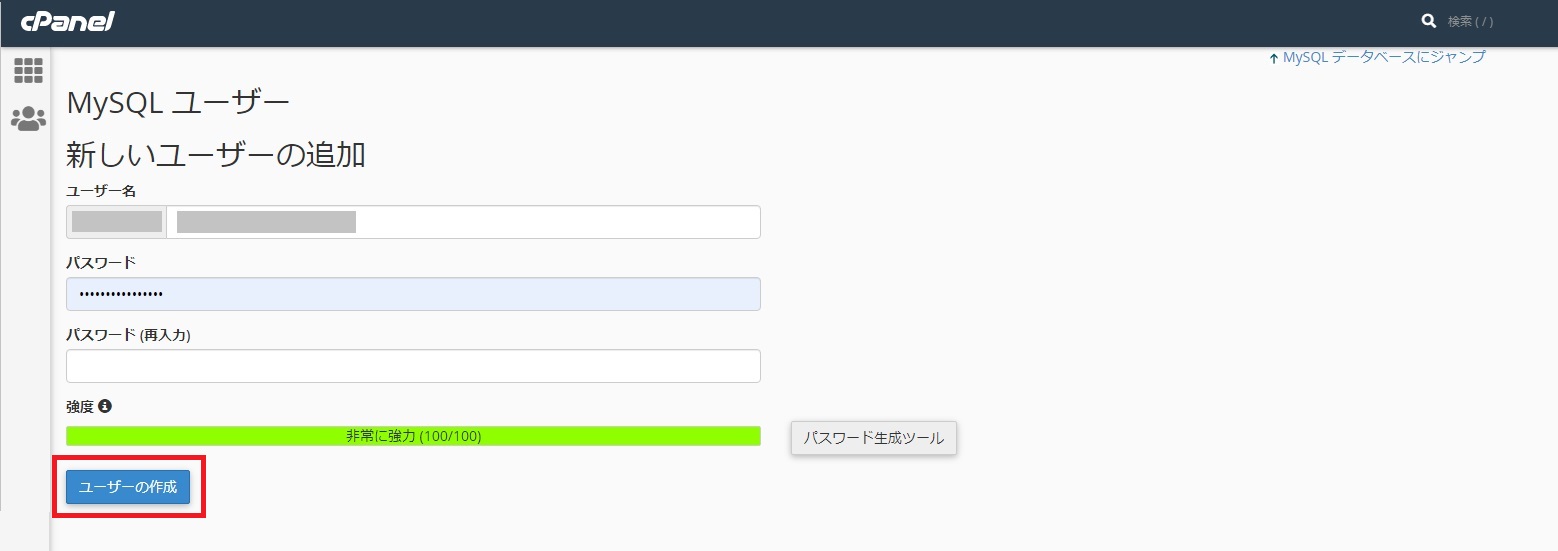This screenshot has width=1558, height=551.
Task: Click the up arrow beside MySQL jump link
Action: [x=1273, y=58]
